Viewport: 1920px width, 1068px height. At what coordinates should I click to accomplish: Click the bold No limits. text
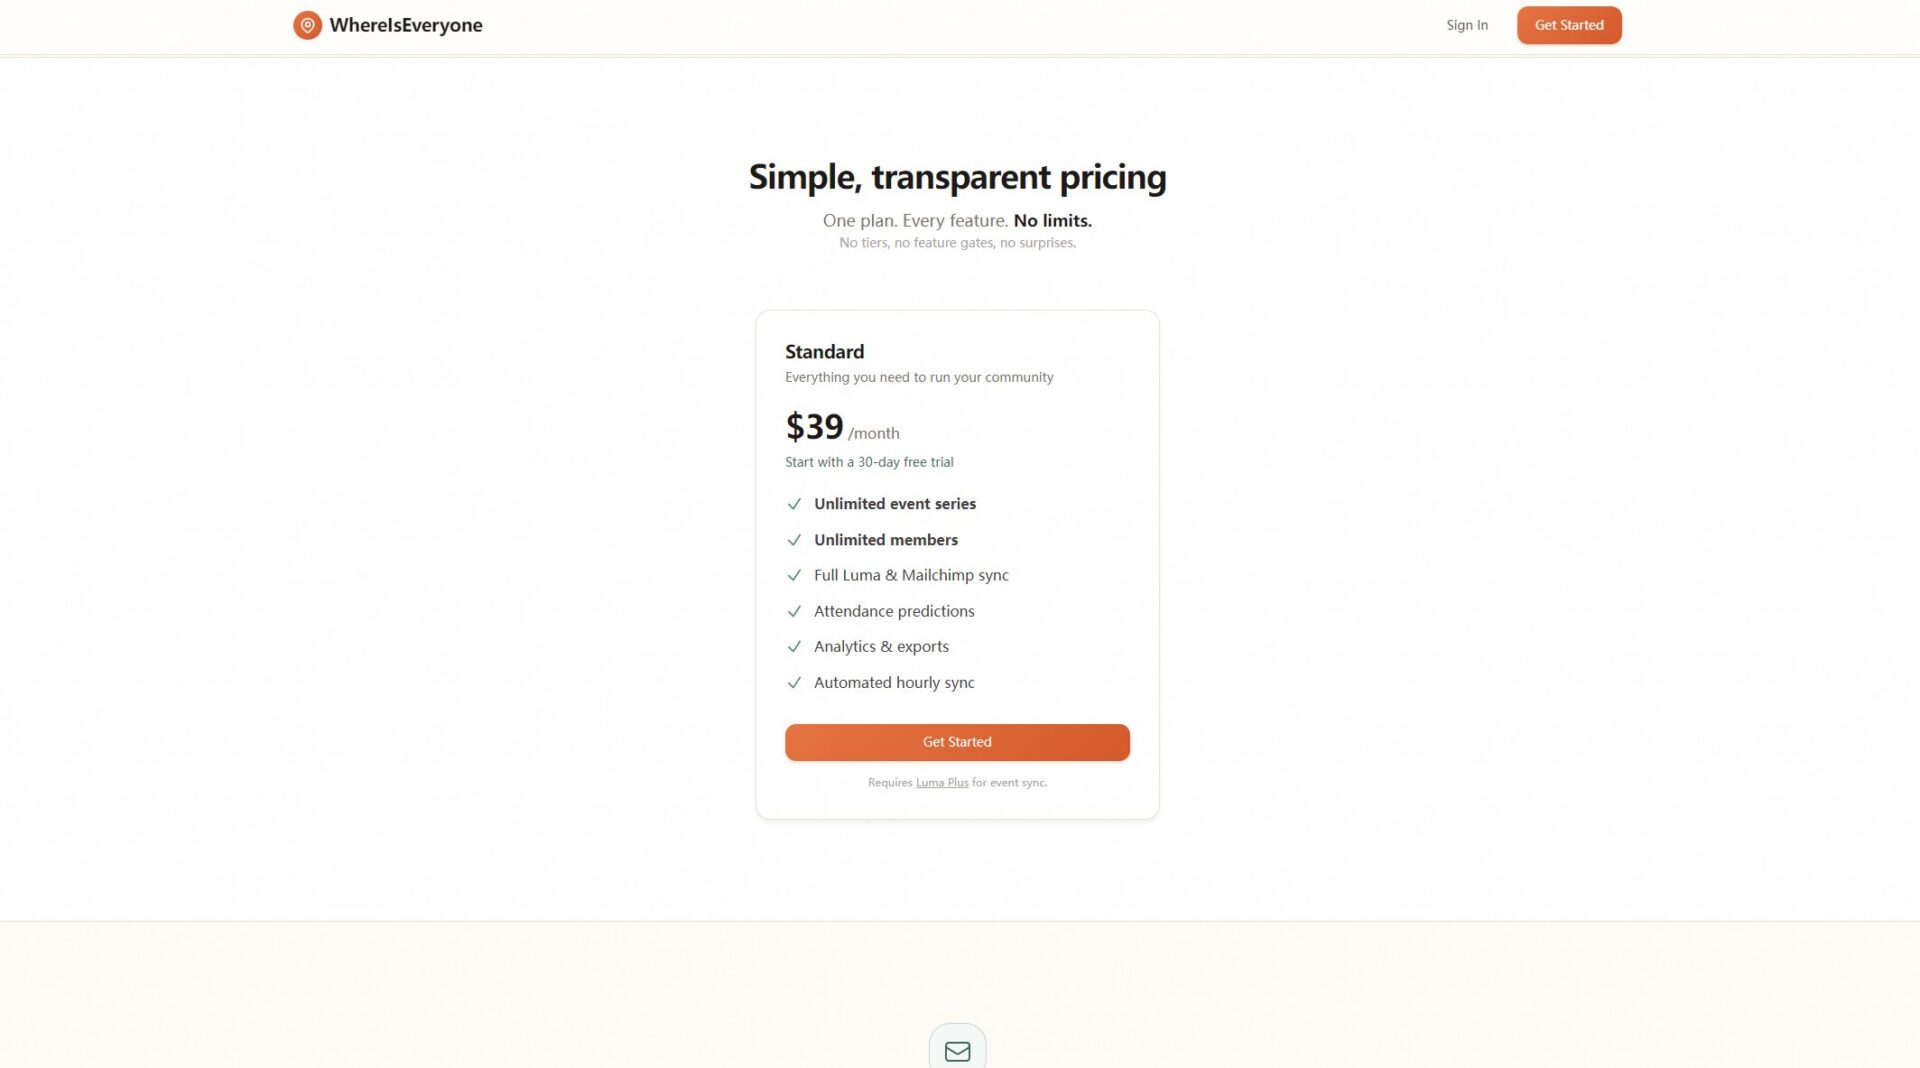tap(1052, 221)
